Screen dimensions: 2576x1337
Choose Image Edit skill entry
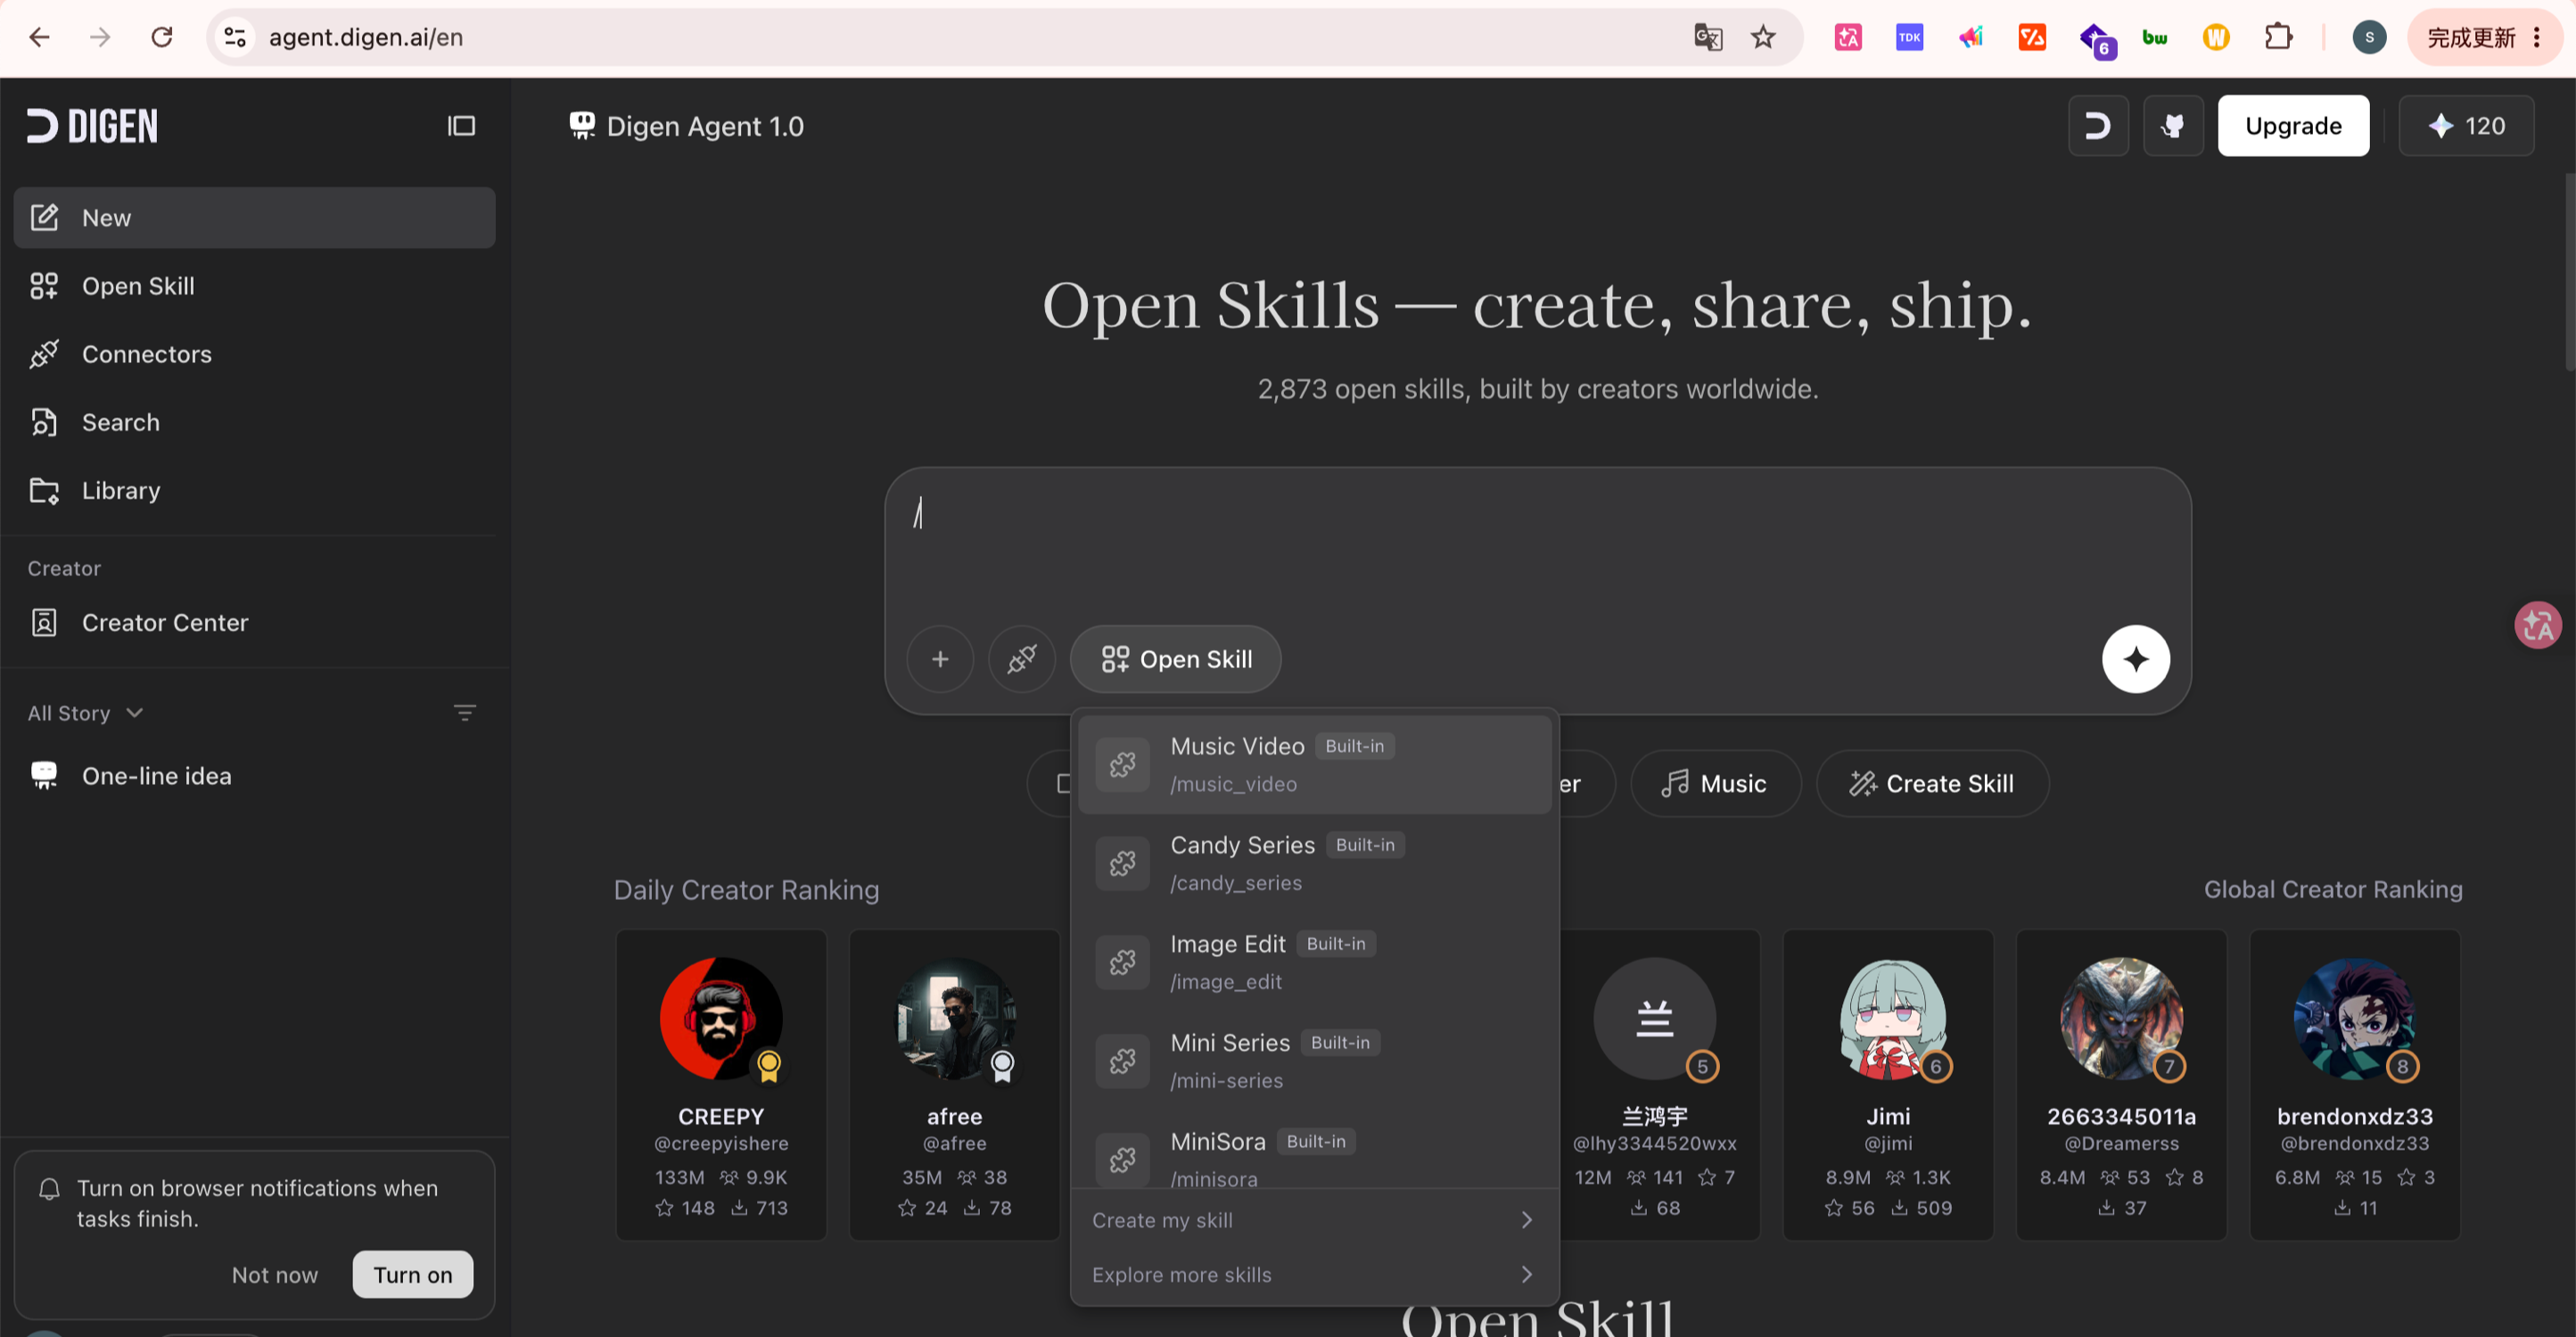[x=1314, y=962]
